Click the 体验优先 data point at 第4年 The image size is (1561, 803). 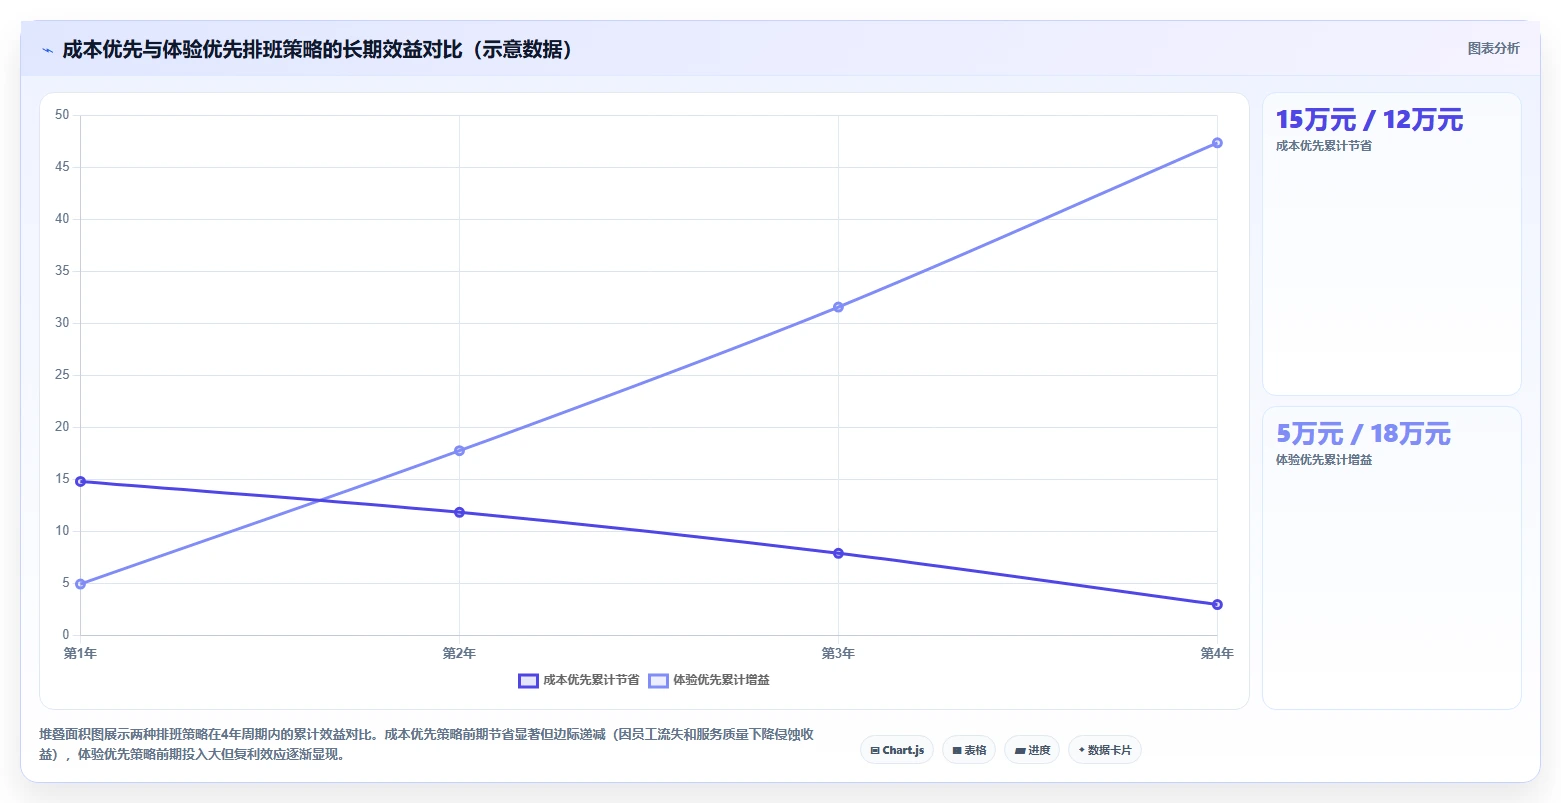pyautogui.click(x=1217, y=143)
